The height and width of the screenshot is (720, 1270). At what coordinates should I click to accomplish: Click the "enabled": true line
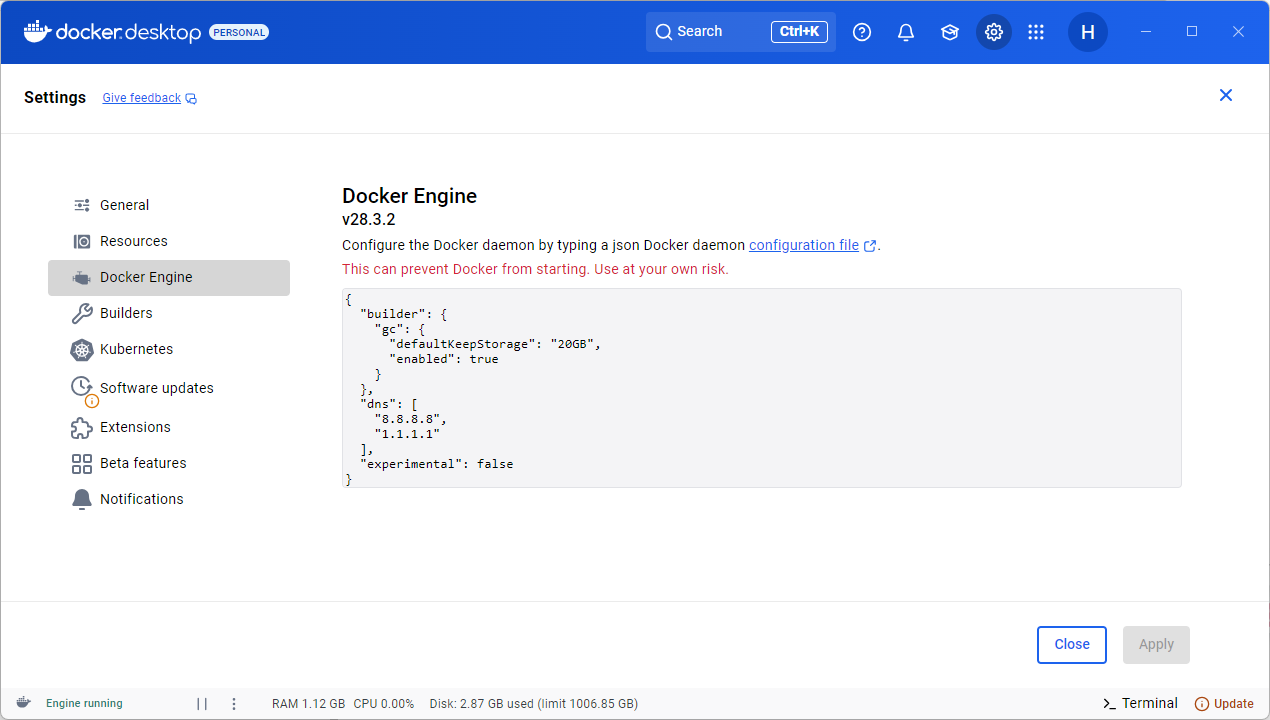tap(443, 359)
